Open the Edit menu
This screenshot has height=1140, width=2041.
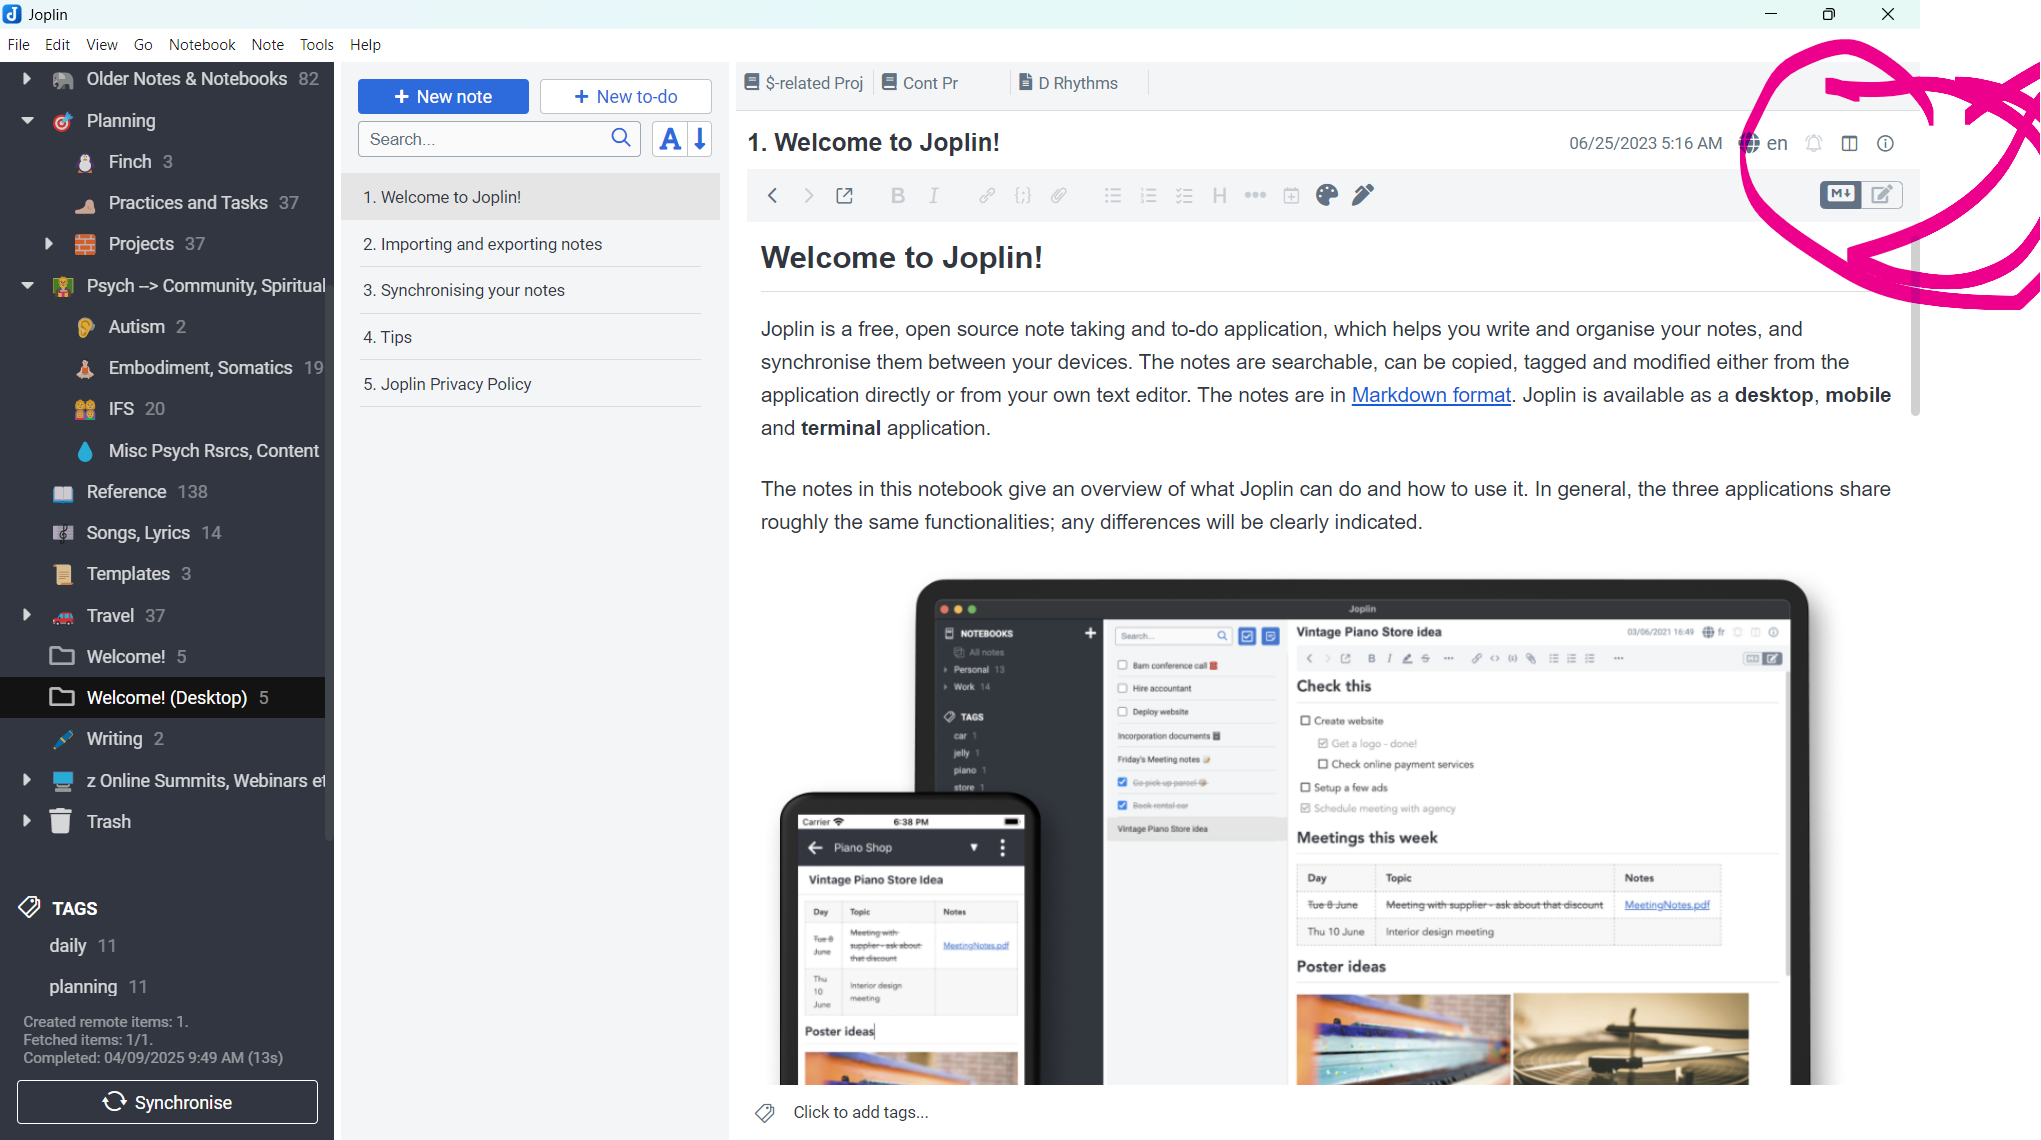pos(57,44)
